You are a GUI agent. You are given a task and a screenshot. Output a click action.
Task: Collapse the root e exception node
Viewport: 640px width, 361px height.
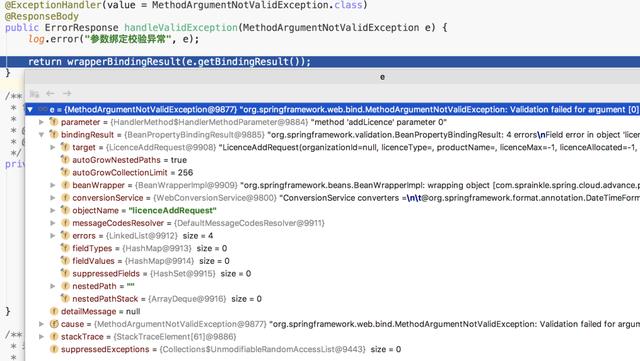tap(30, 109)
